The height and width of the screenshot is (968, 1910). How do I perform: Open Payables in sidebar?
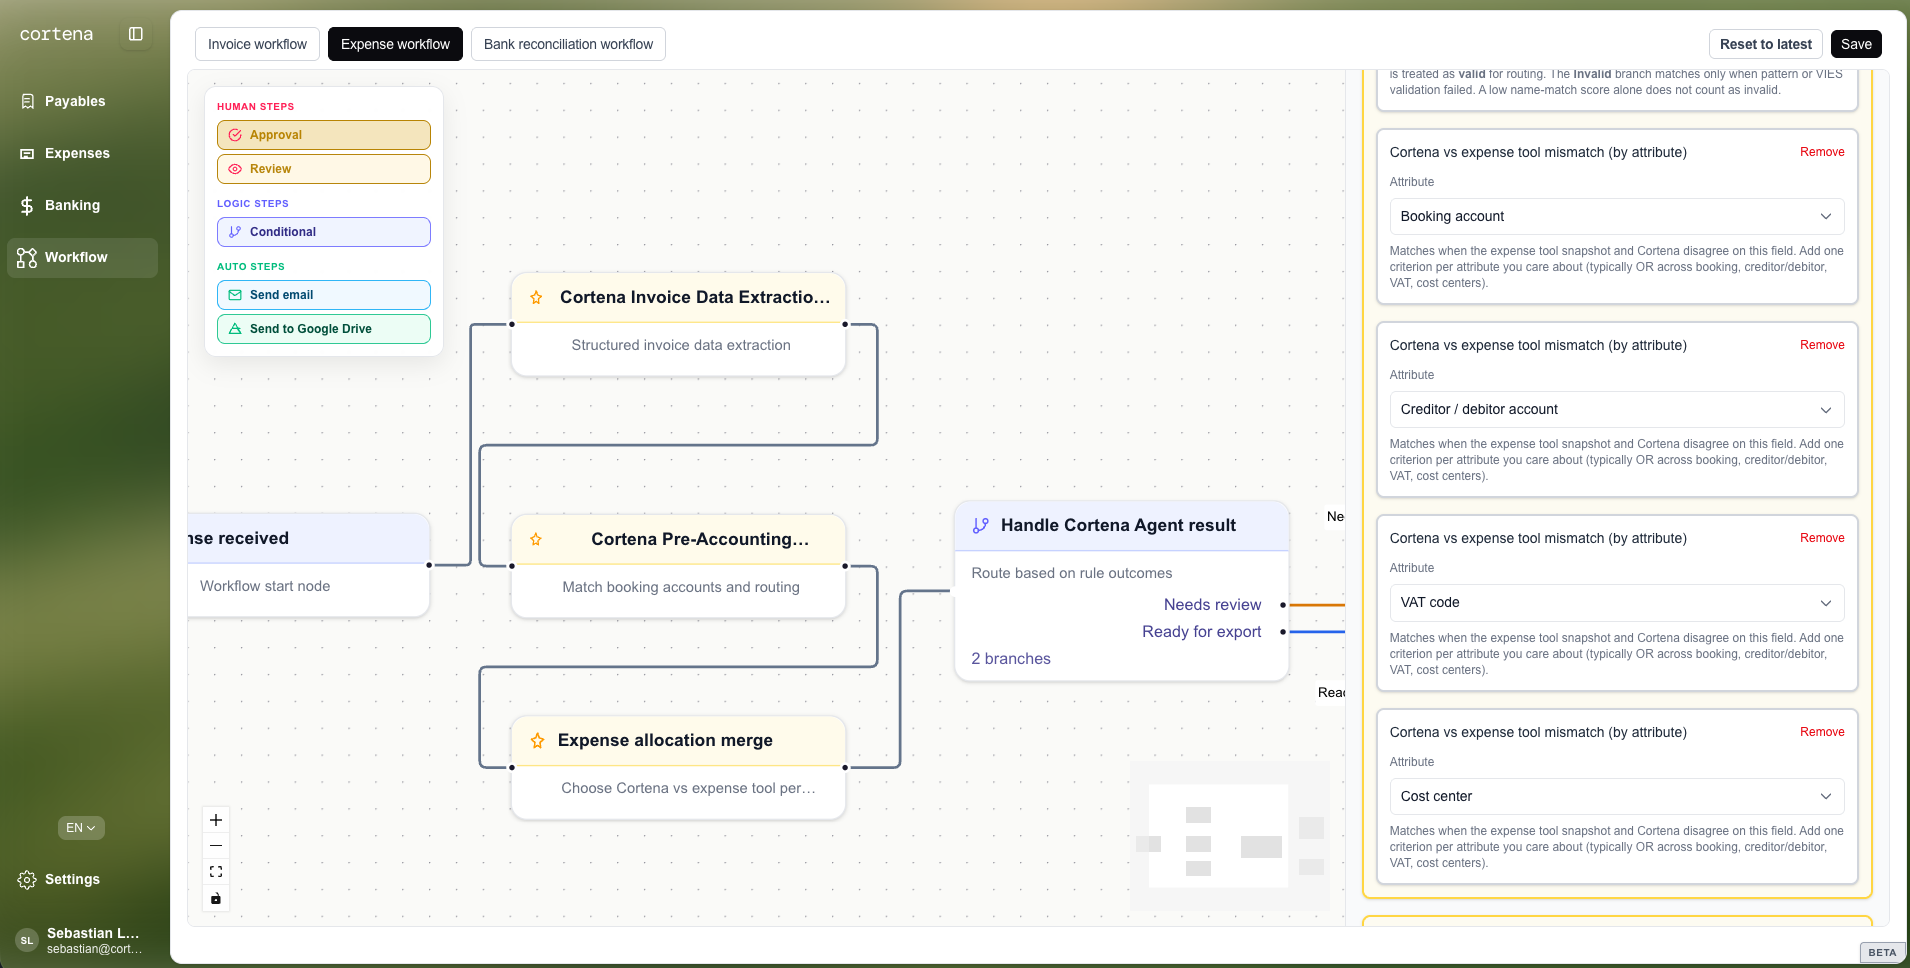coord(82,101)
